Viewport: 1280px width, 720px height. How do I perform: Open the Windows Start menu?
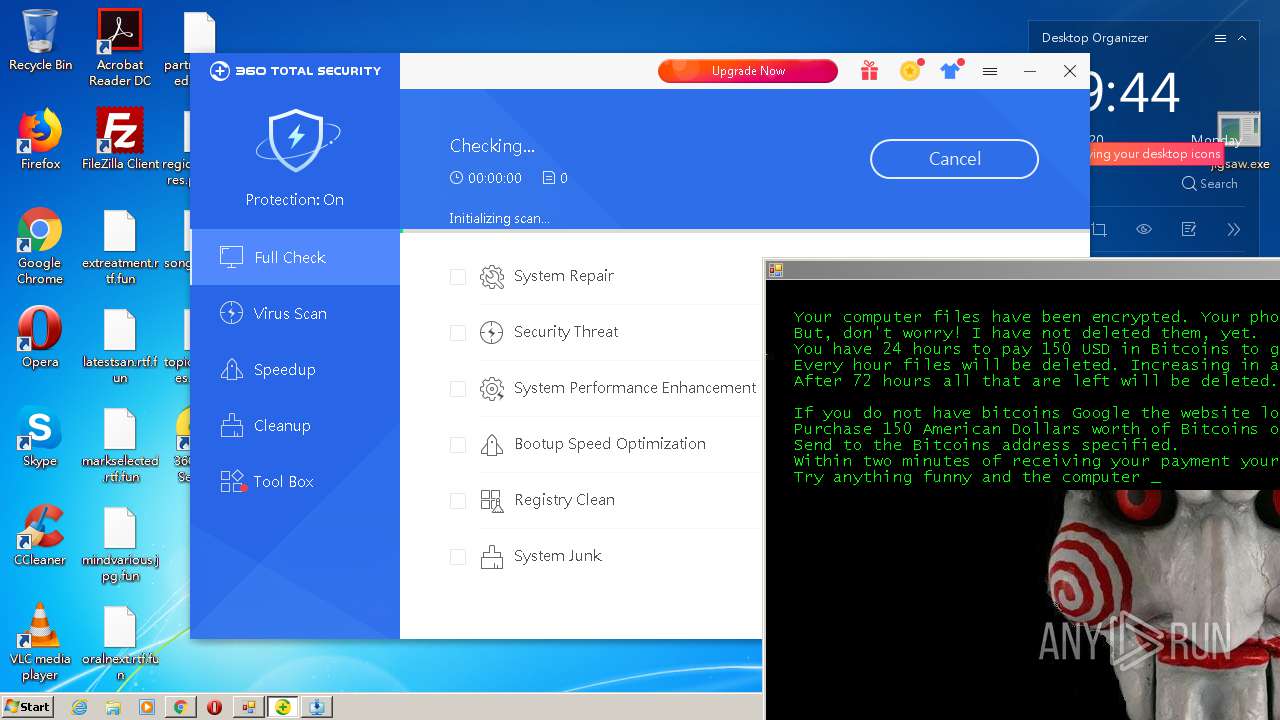coord(27,706)
